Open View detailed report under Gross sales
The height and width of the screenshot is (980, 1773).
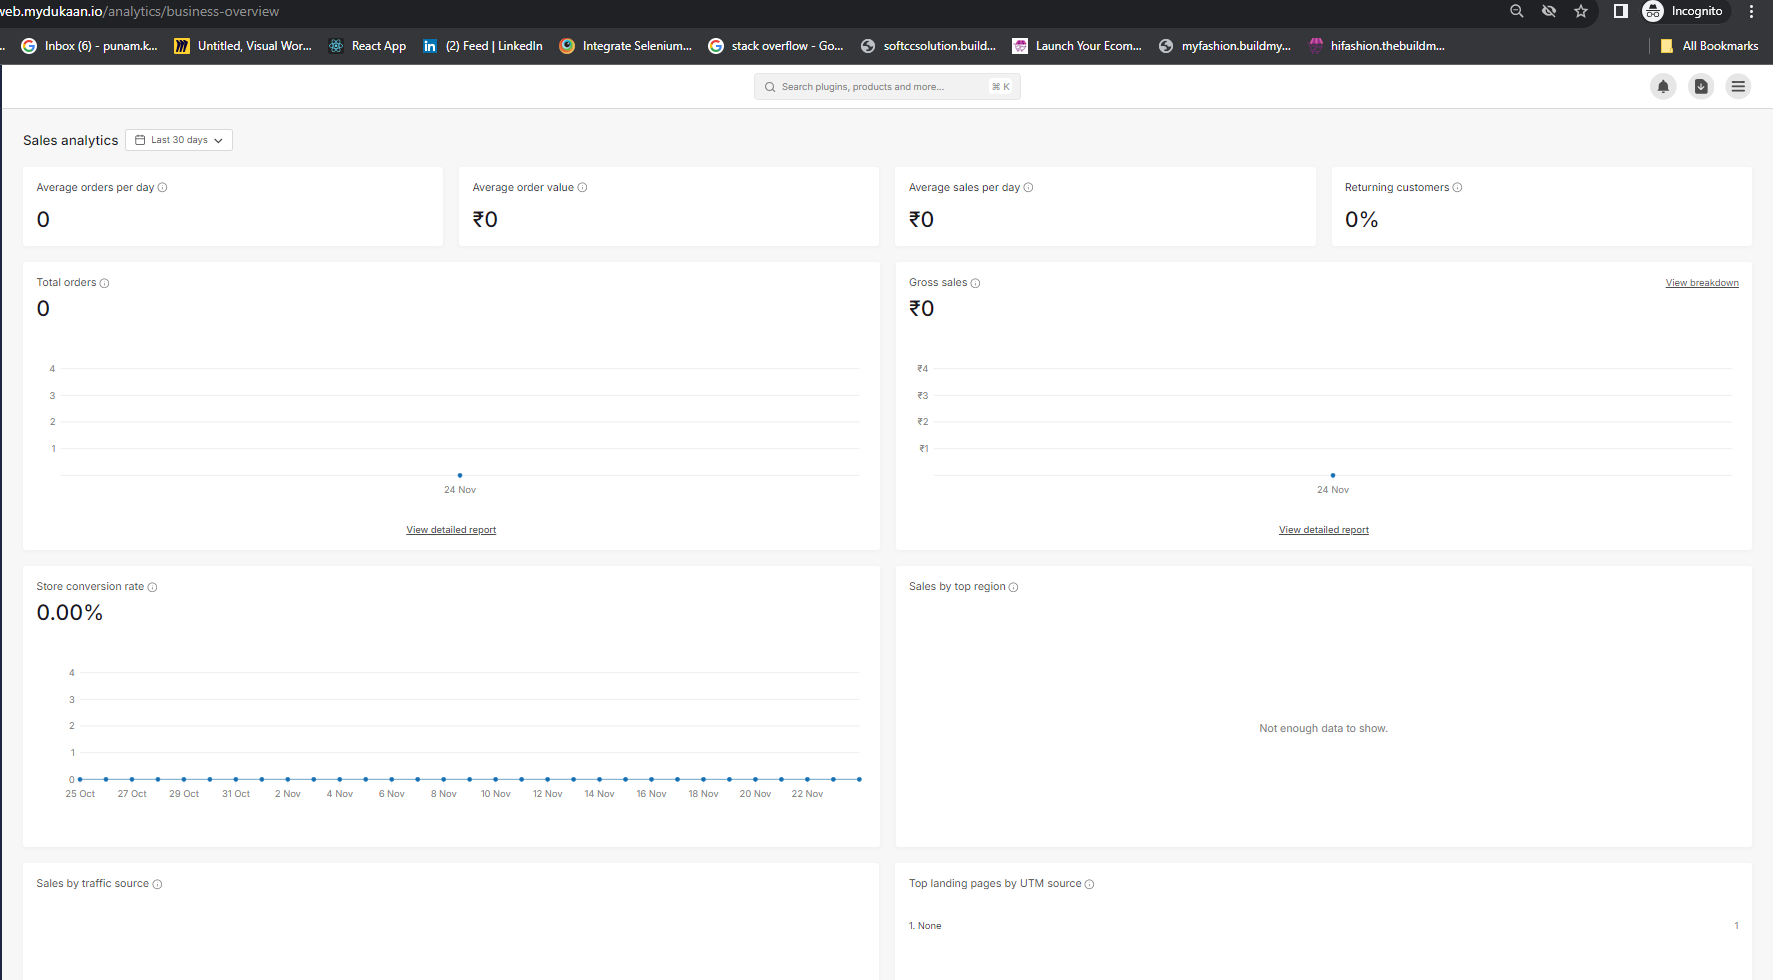click(x=1324, y=530)
